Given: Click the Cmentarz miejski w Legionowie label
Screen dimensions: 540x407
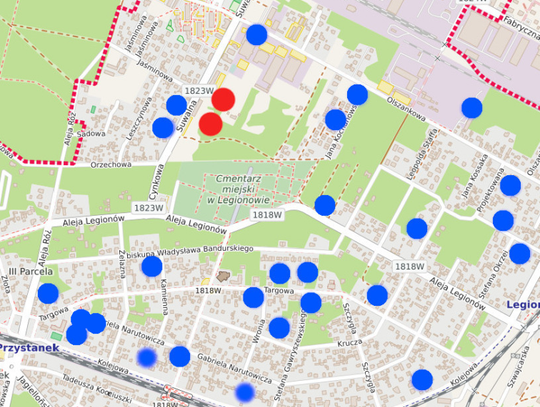Looking at the screenshot, I should click(x=238, y=189).
